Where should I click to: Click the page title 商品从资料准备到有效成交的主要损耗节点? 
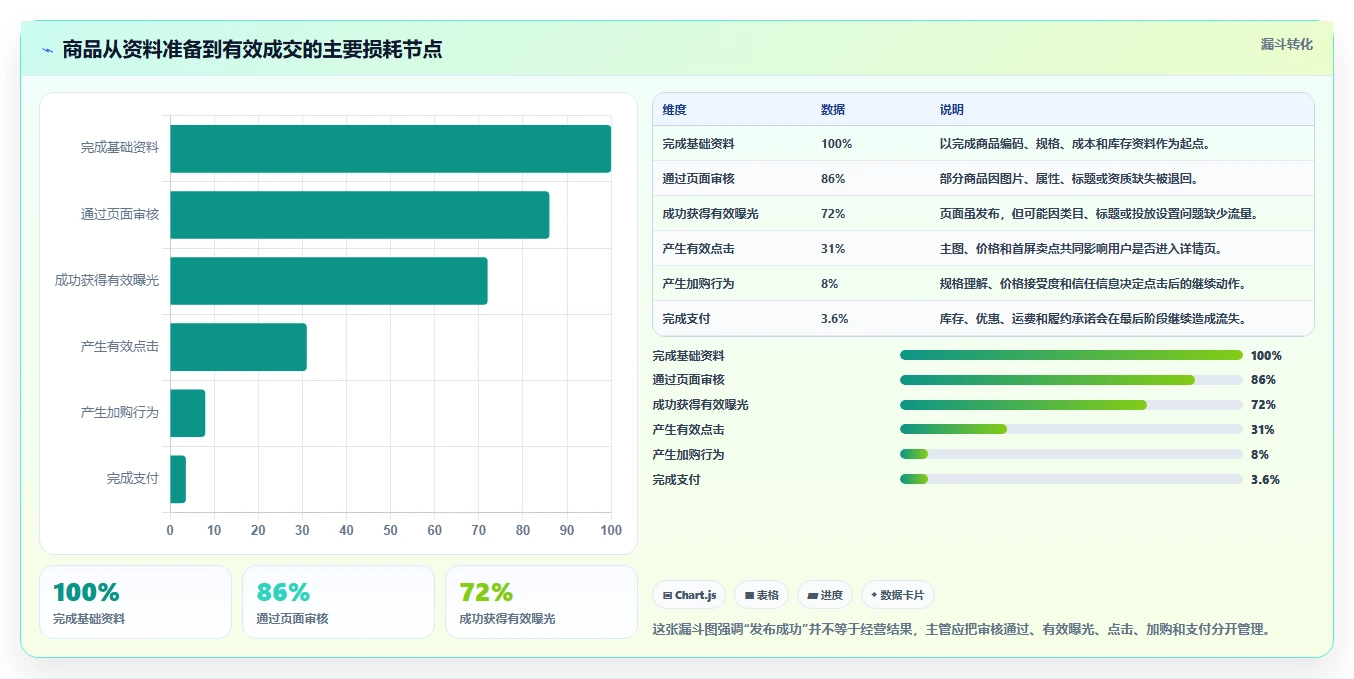pos(252,50)
